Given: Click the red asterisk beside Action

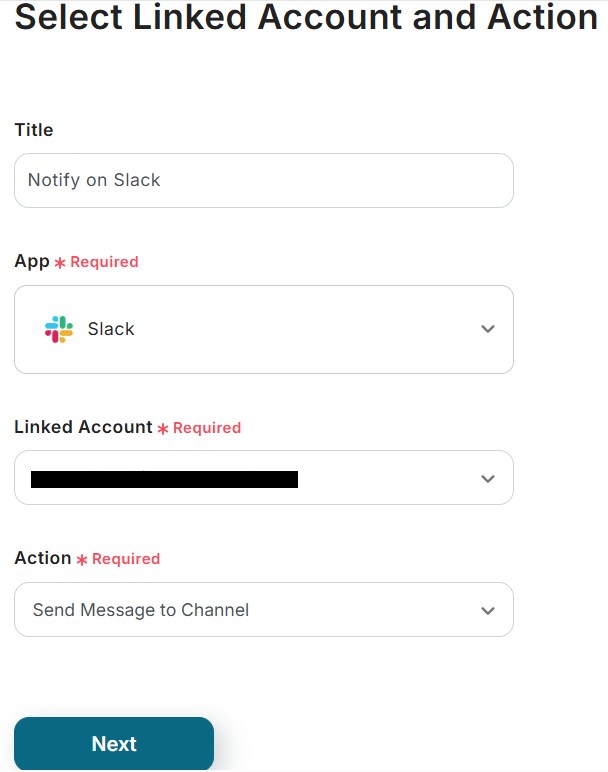Looking at the screenshot, I should coord(82,559).
